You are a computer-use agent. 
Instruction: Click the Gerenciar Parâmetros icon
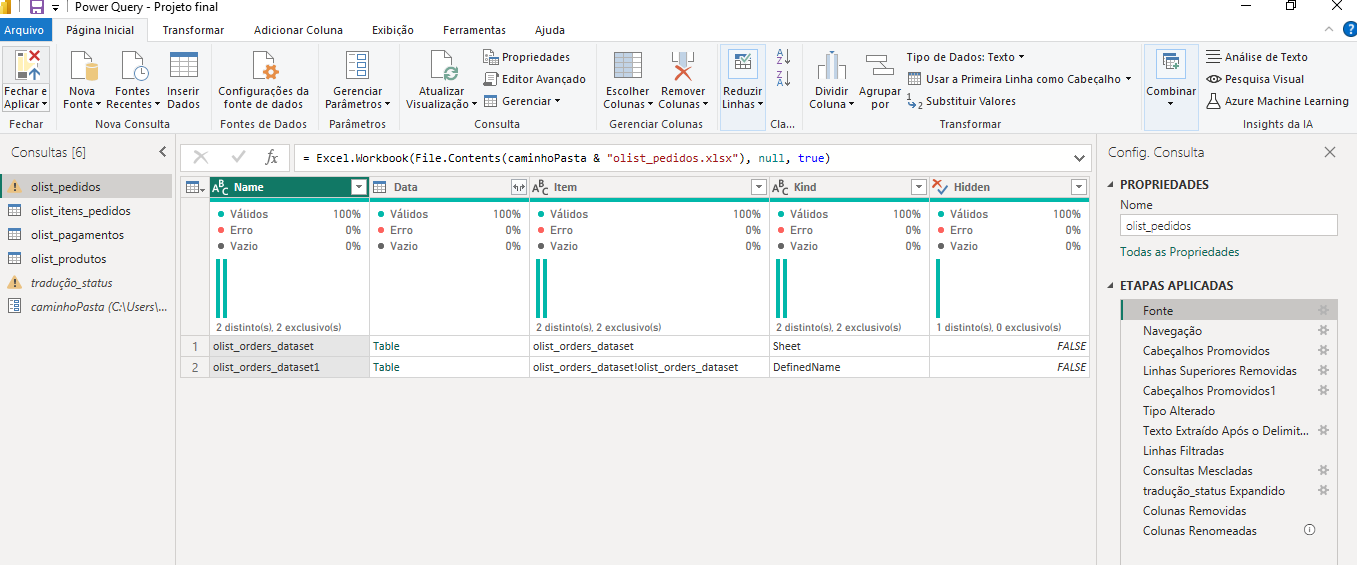coord(357,66)
